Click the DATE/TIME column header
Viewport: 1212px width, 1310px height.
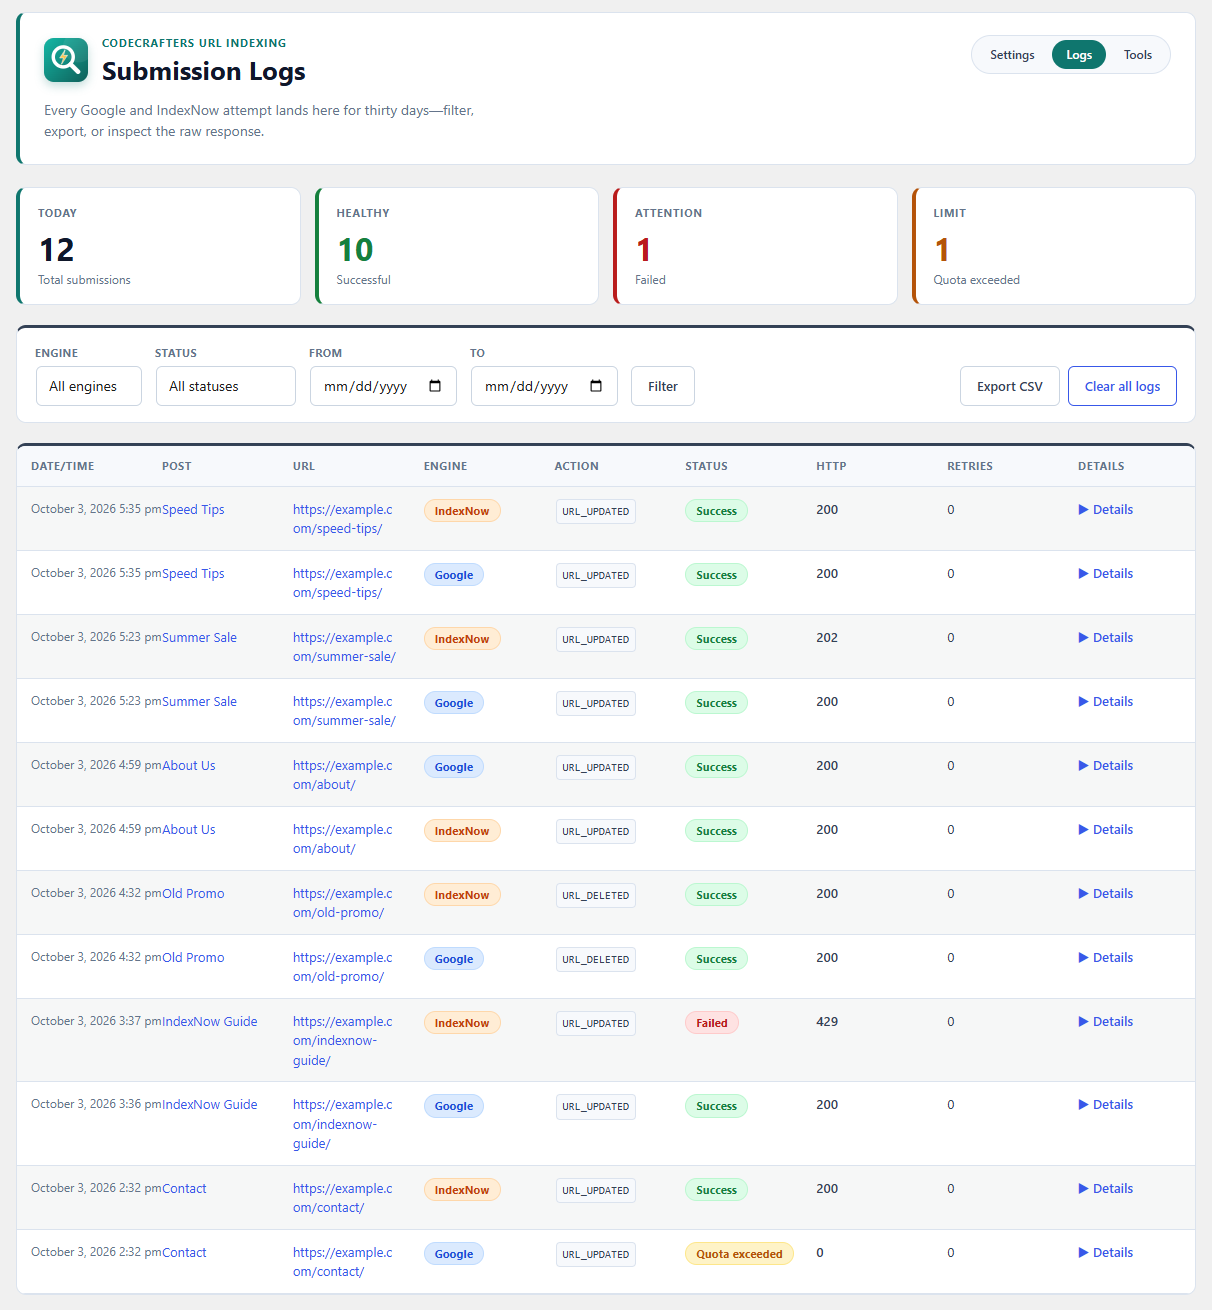pos(63,466)
